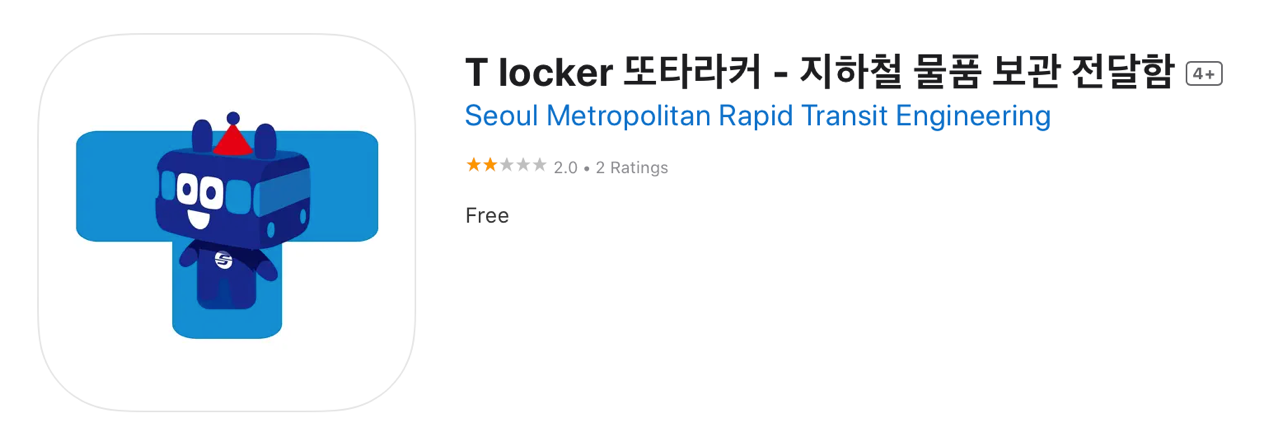The width and height of the screenshot is (1269, 442).
Task: Click the mascot's legs
Action: [224, 290]
